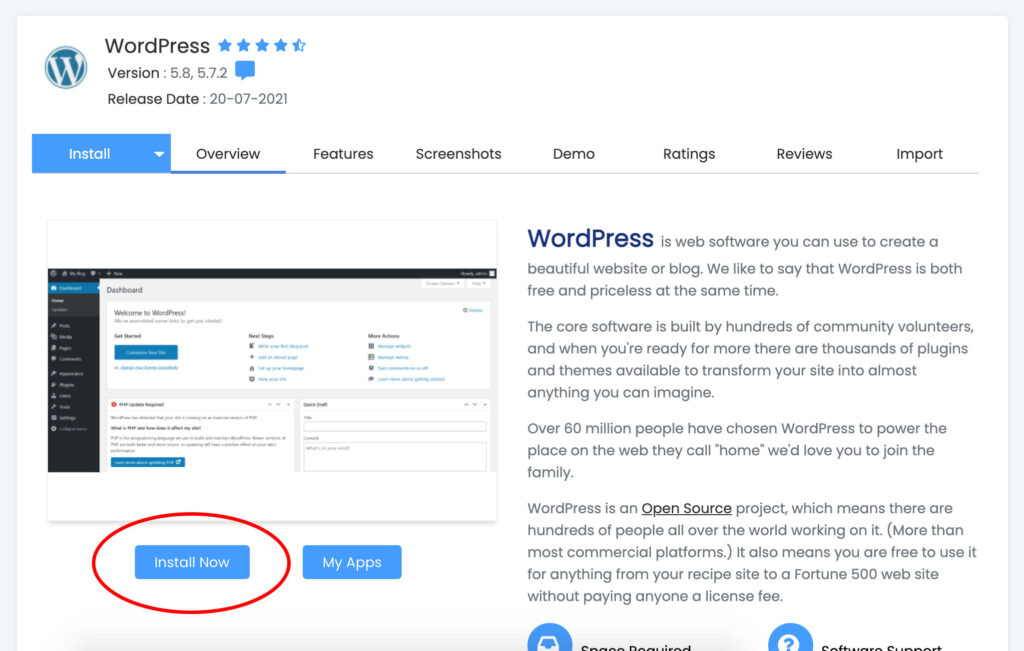Image resolution: width=1024 pixels, height=651 pixels.
Task: Click the My Apps button
Action: 352,562
